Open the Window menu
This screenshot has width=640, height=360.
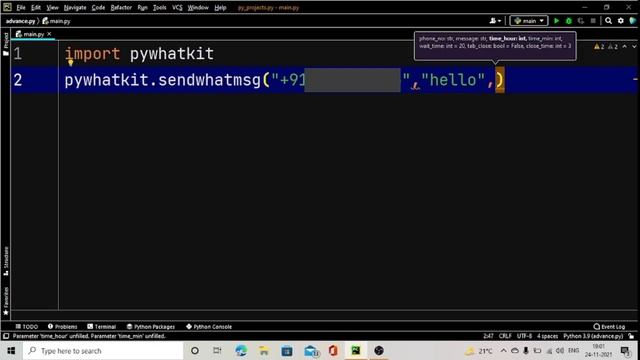198,7
